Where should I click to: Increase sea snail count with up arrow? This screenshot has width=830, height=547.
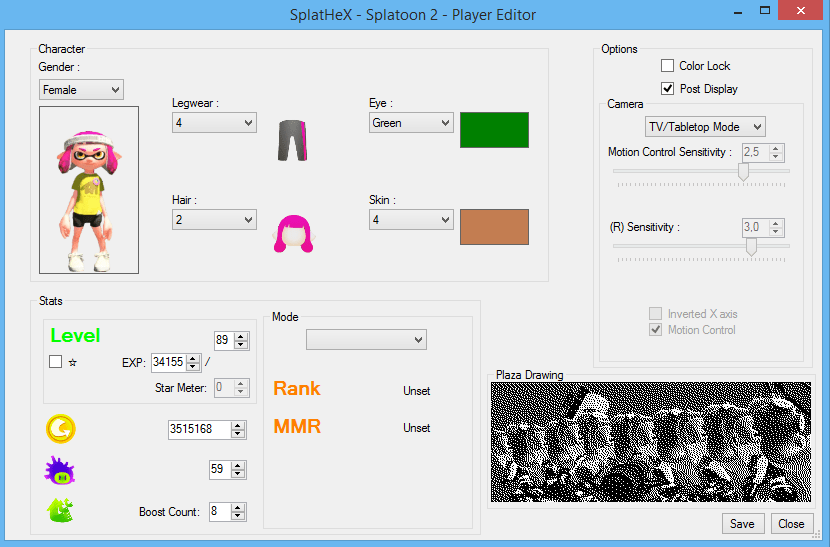(x=238, y=465)
